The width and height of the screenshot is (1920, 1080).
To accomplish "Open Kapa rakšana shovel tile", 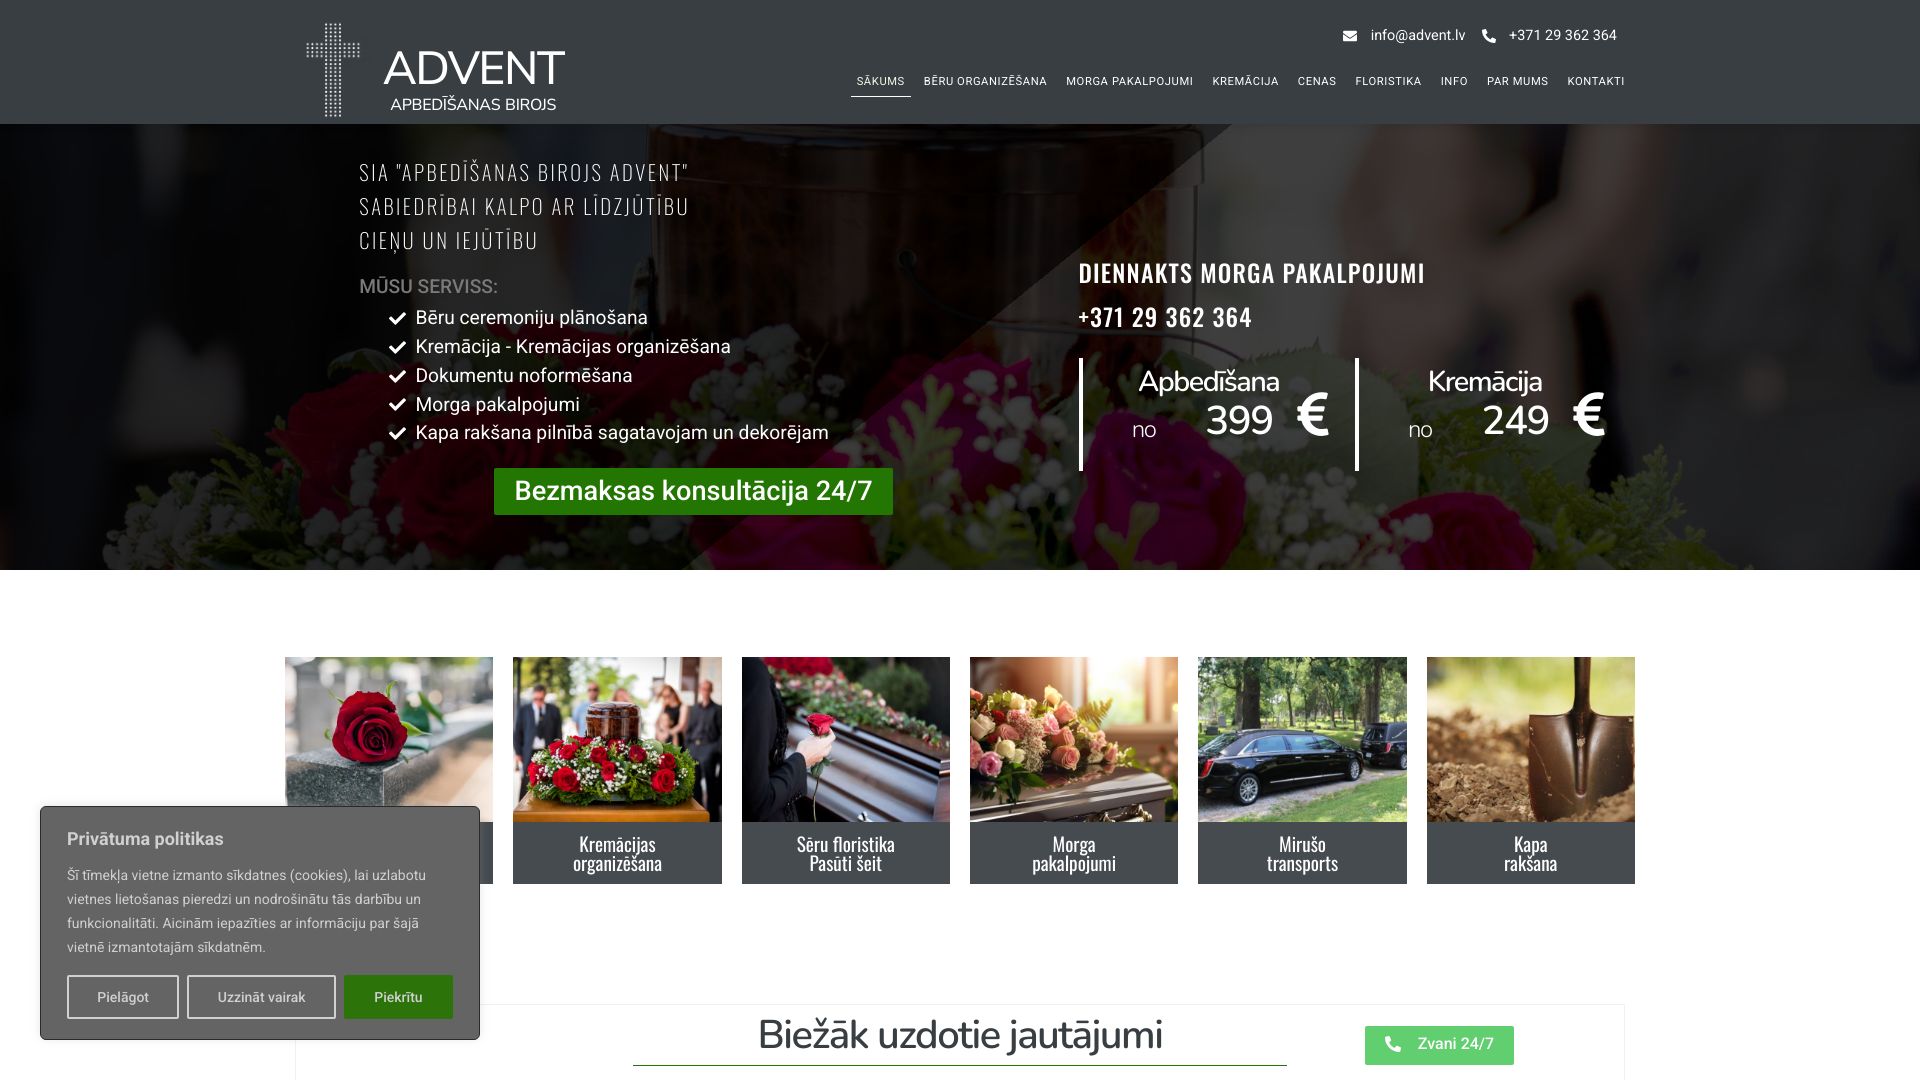I will point(1530,740).
